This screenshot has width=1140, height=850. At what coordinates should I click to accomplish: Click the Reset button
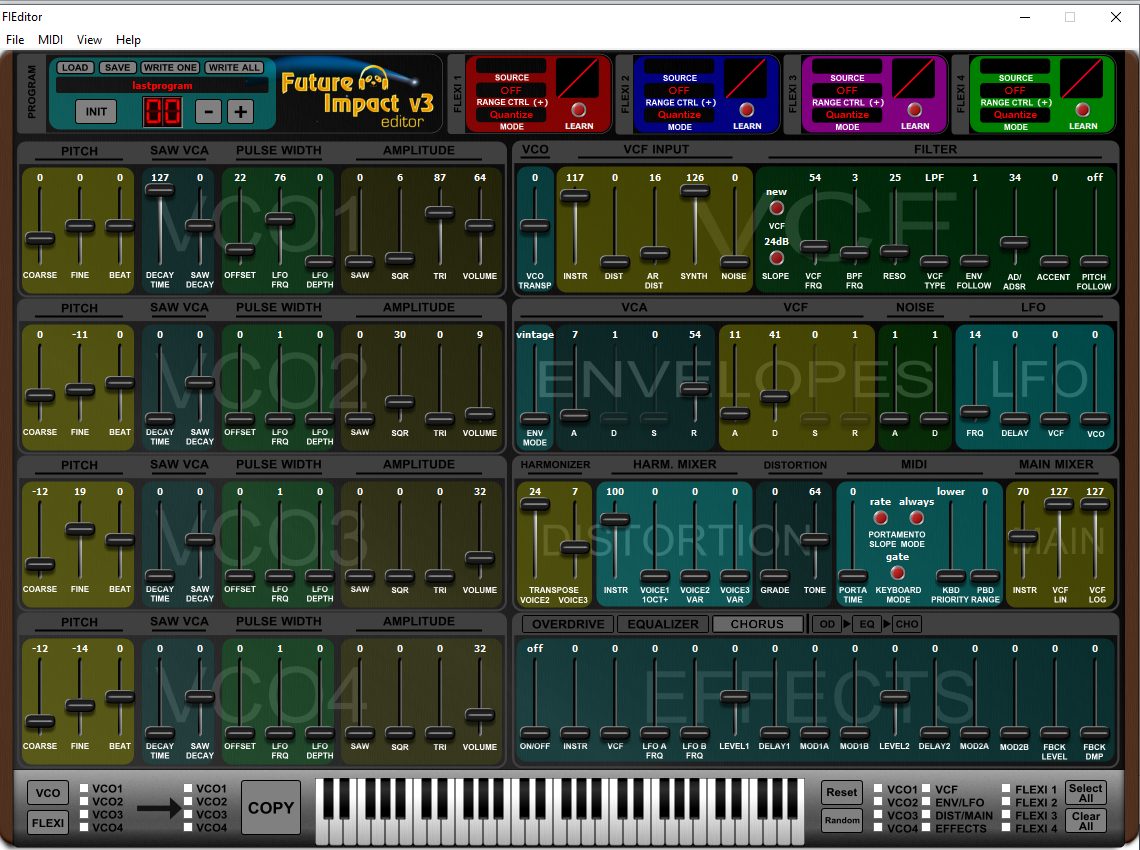pyautogui.click(x=841, y=793)
